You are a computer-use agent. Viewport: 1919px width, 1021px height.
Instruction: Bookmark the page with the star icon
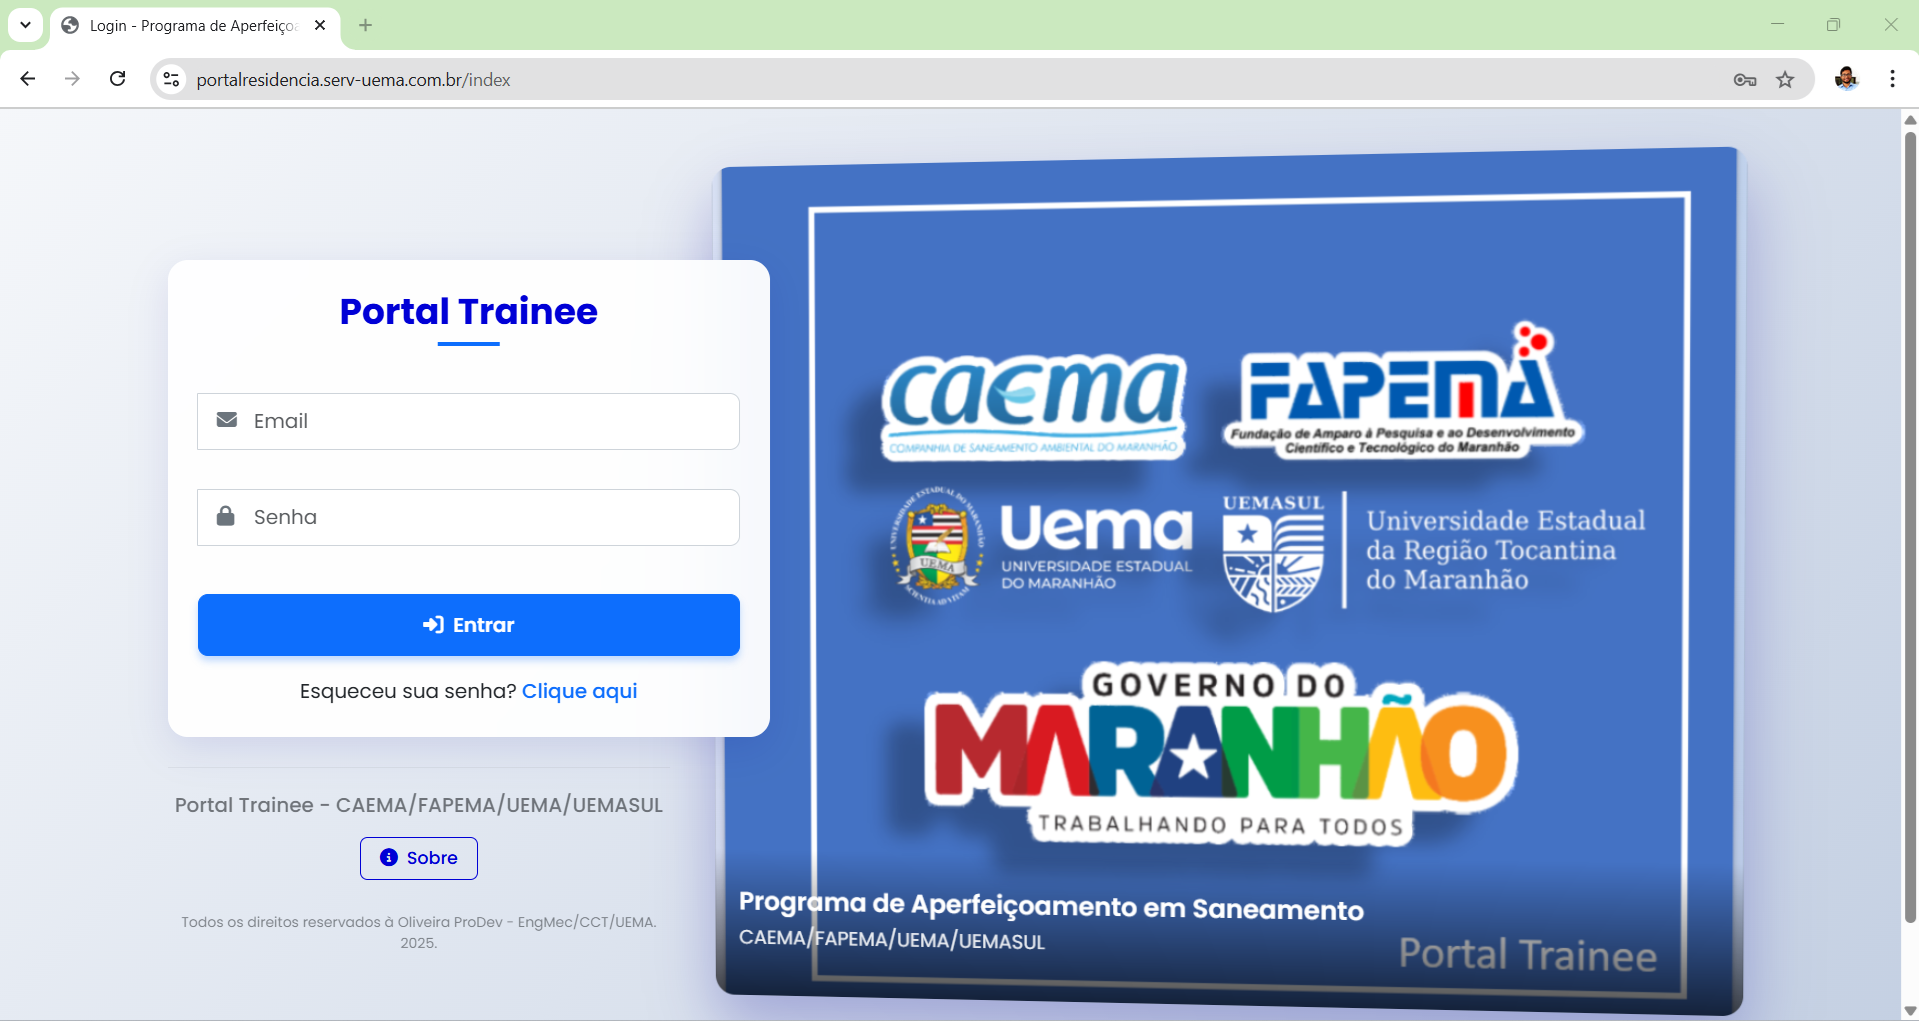[x=1786, y=79]
